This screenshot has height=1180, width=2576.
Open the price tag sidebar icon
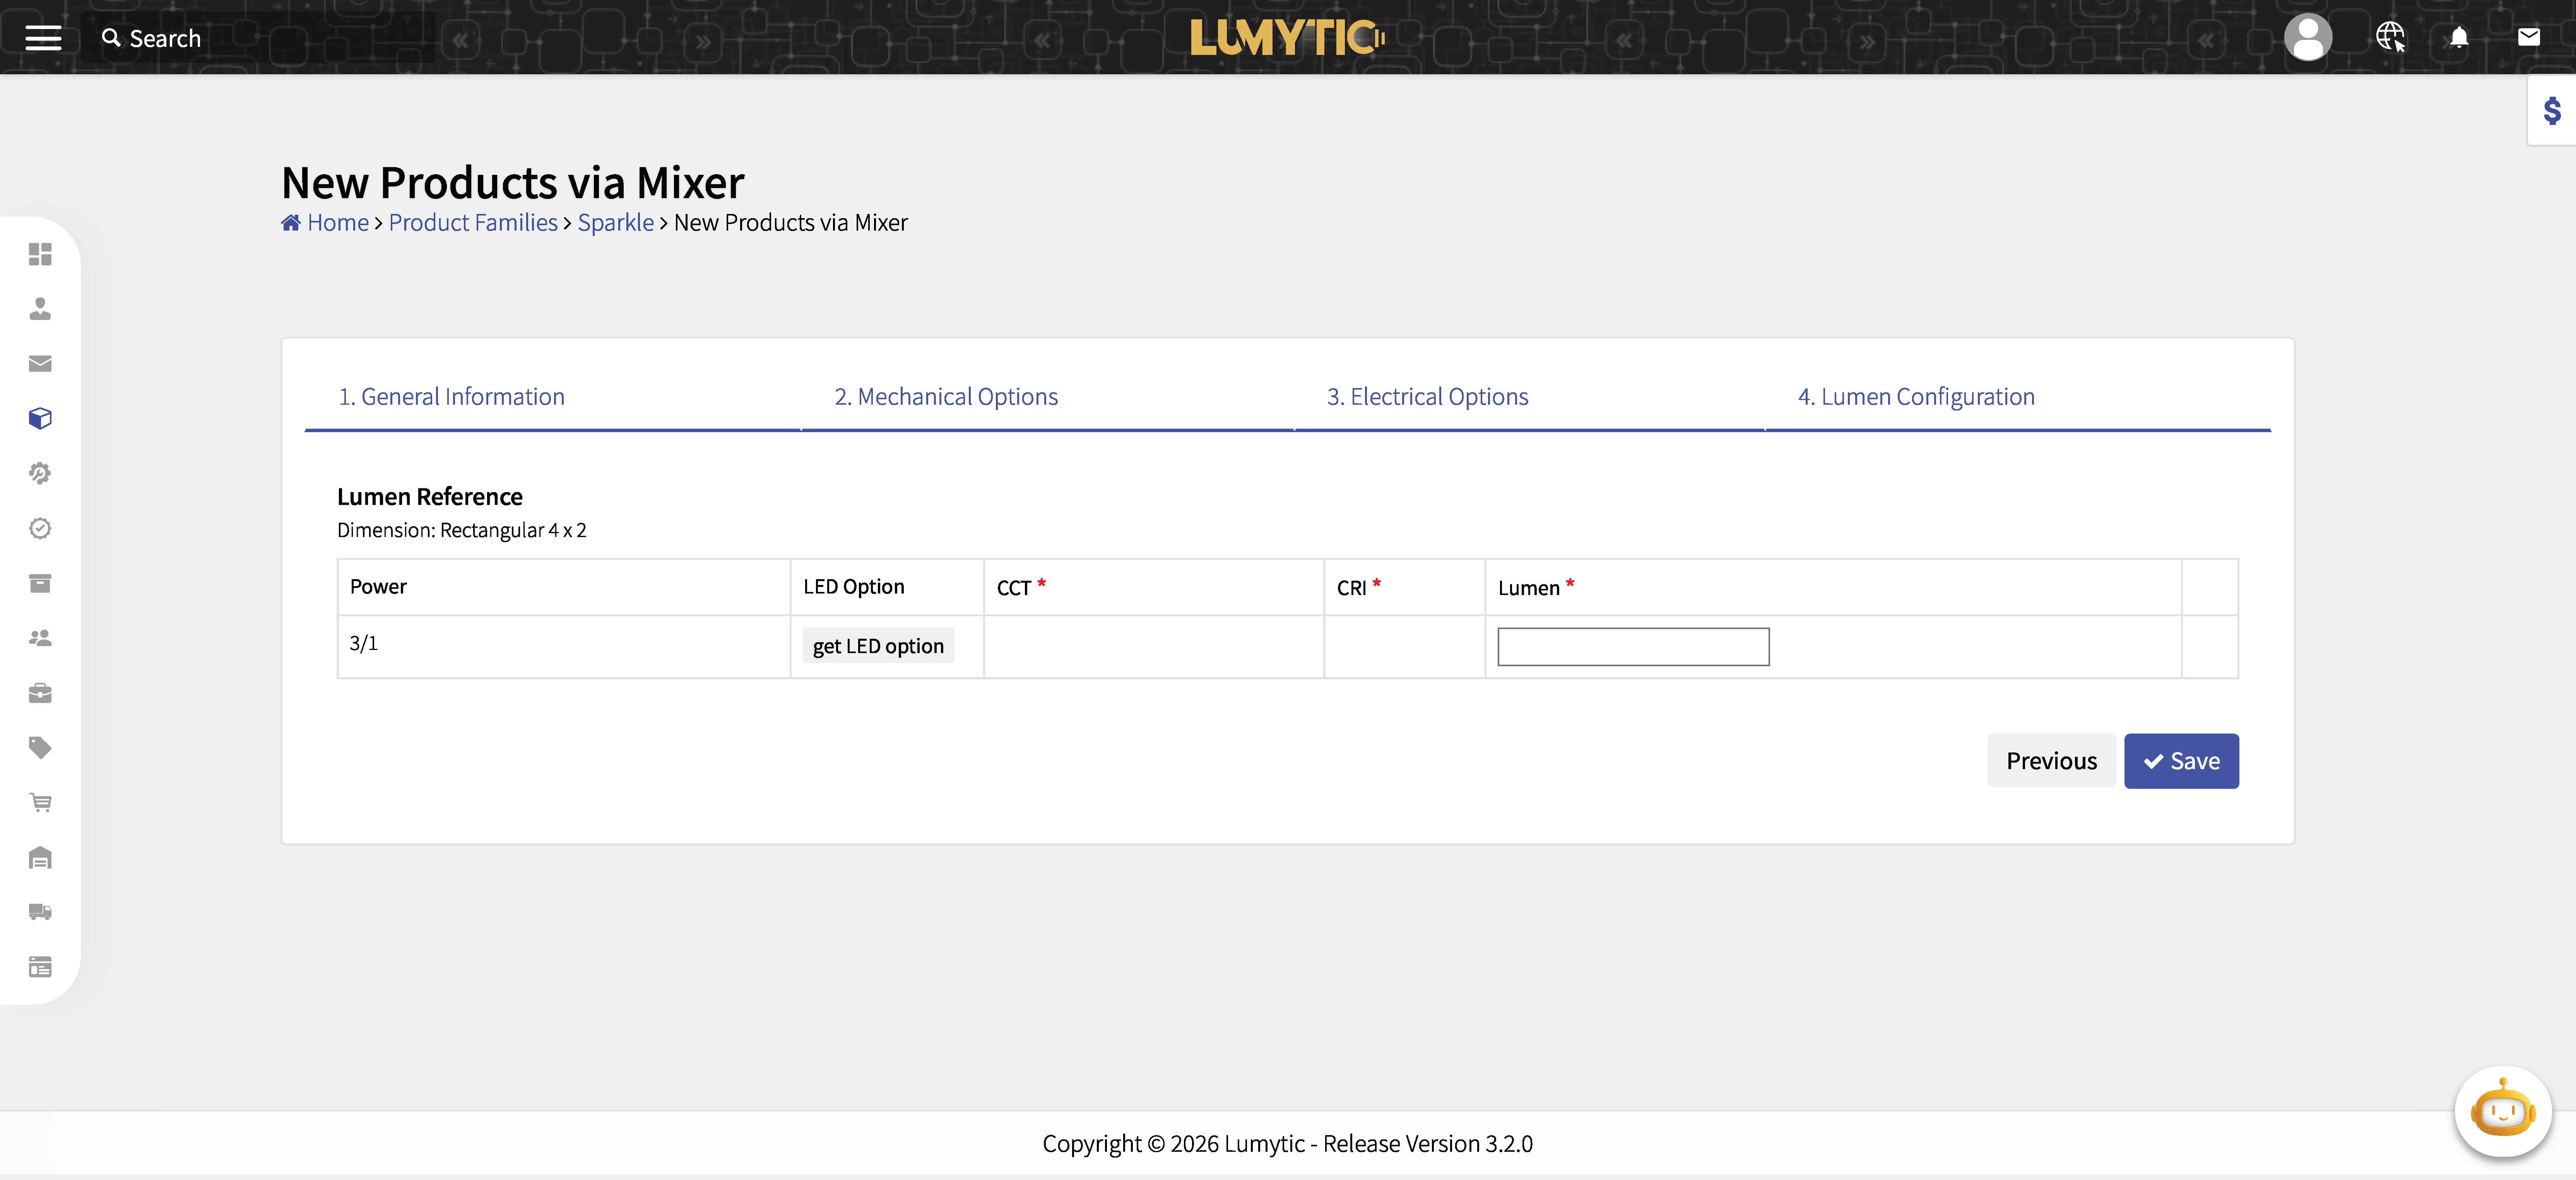tap(40, 747)
